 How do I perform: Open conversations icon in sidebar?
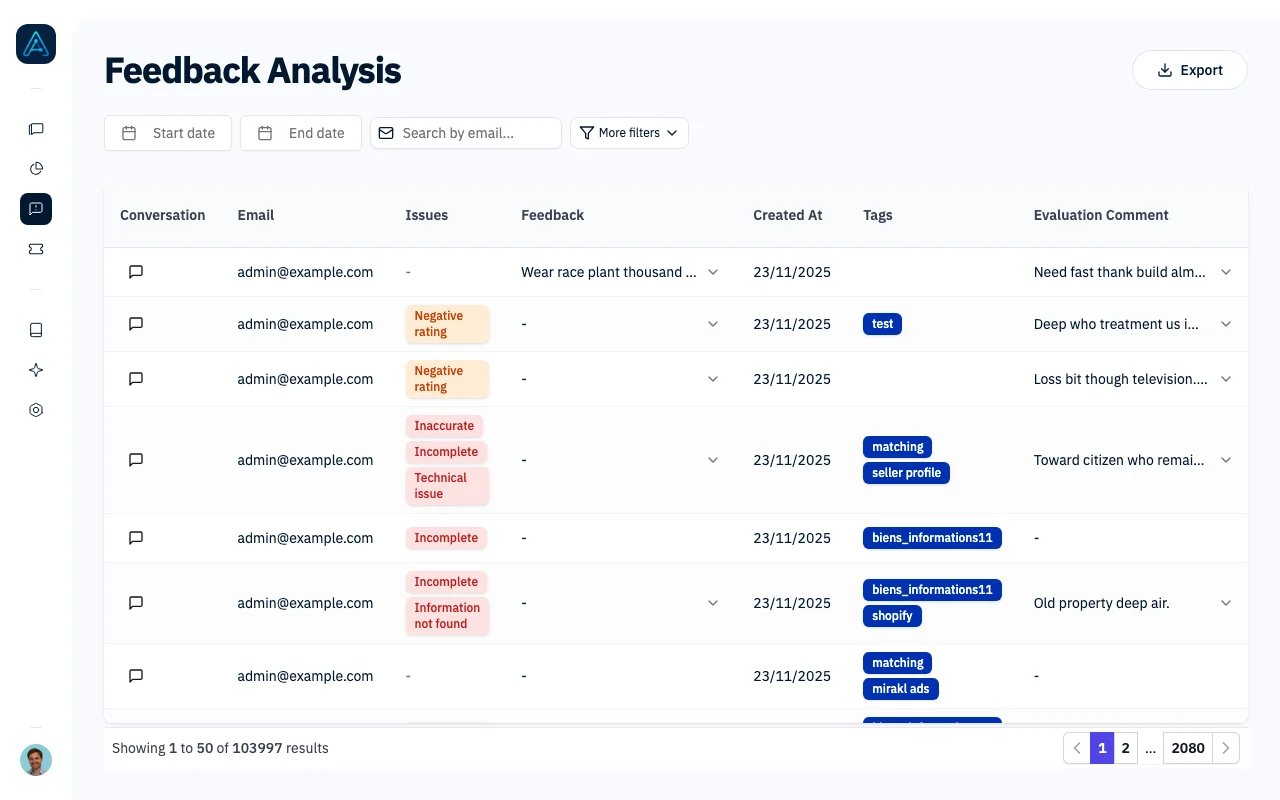point(36,129)
